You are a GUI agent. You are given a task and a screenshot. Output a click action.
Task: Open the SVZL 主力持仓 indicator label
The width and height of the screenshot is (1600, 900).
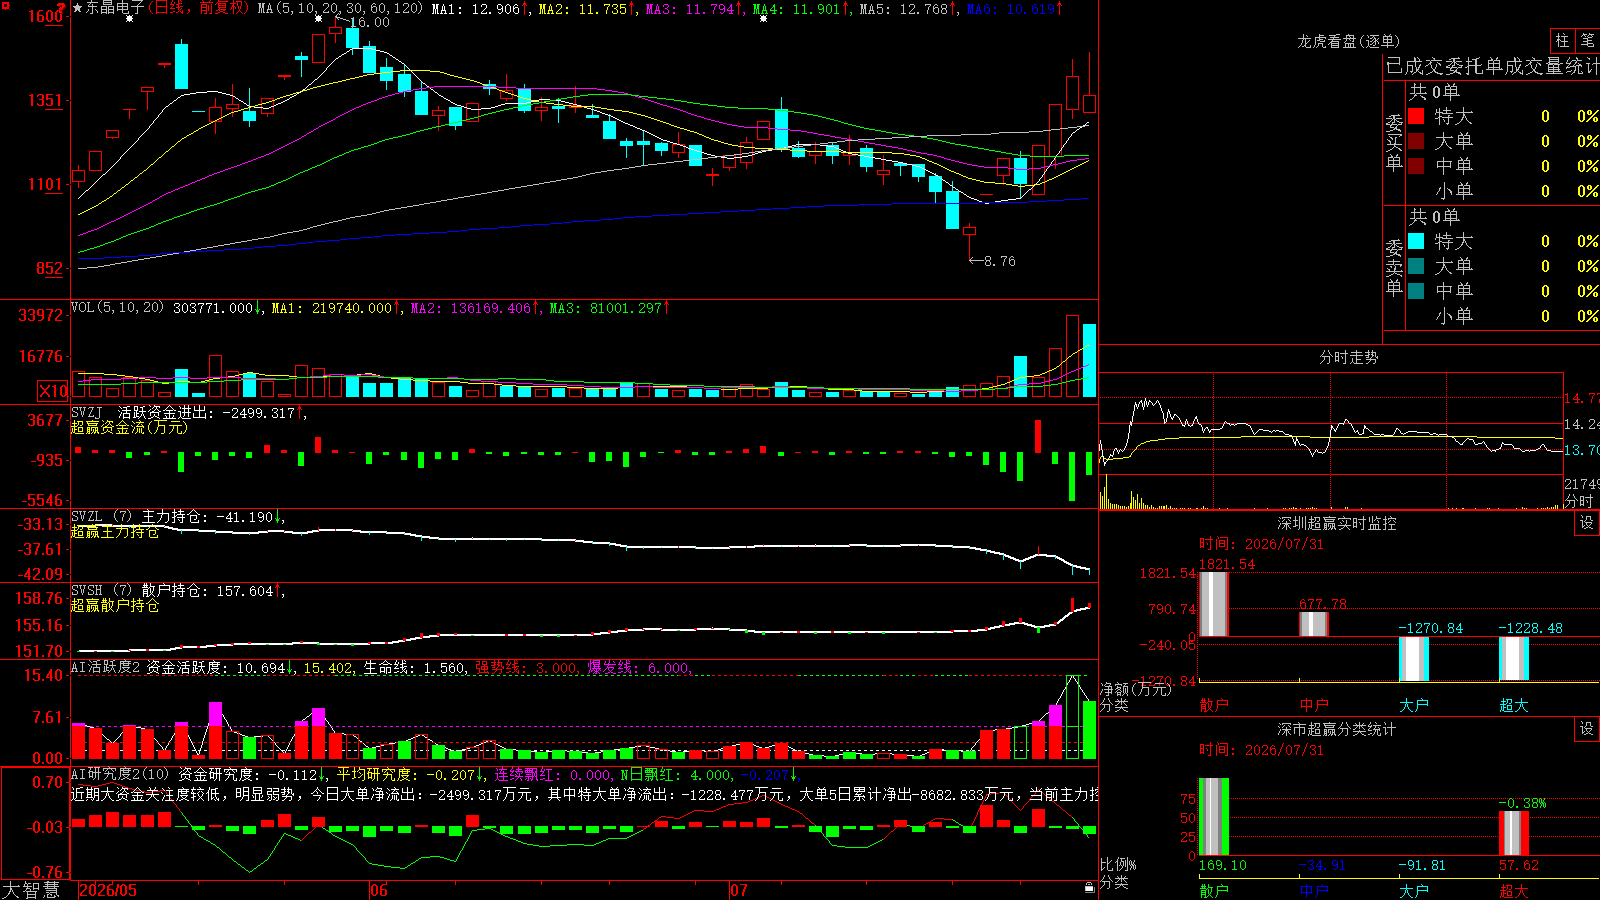pyautogui.click(x=140, y=517)
